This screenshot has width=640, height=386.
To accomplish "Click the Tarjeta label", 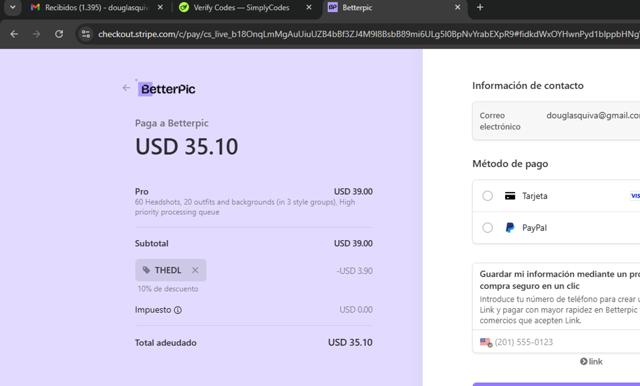I will tap(535, 196).
